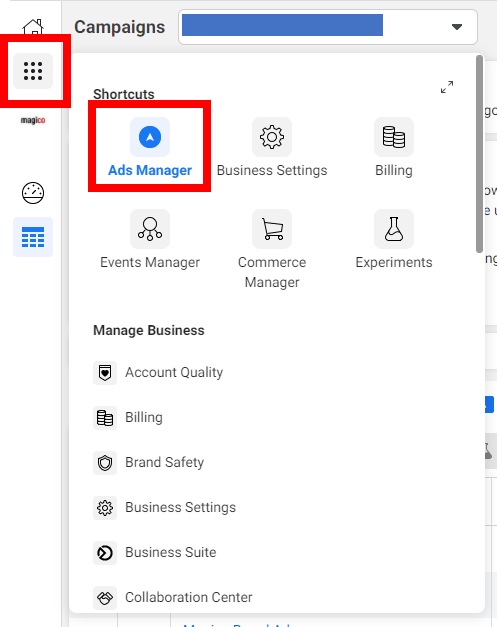The height and width of the screenshot is (627, 497).
Task: Go to the home icon in sidebar
Action: click(x=33, y=26)
